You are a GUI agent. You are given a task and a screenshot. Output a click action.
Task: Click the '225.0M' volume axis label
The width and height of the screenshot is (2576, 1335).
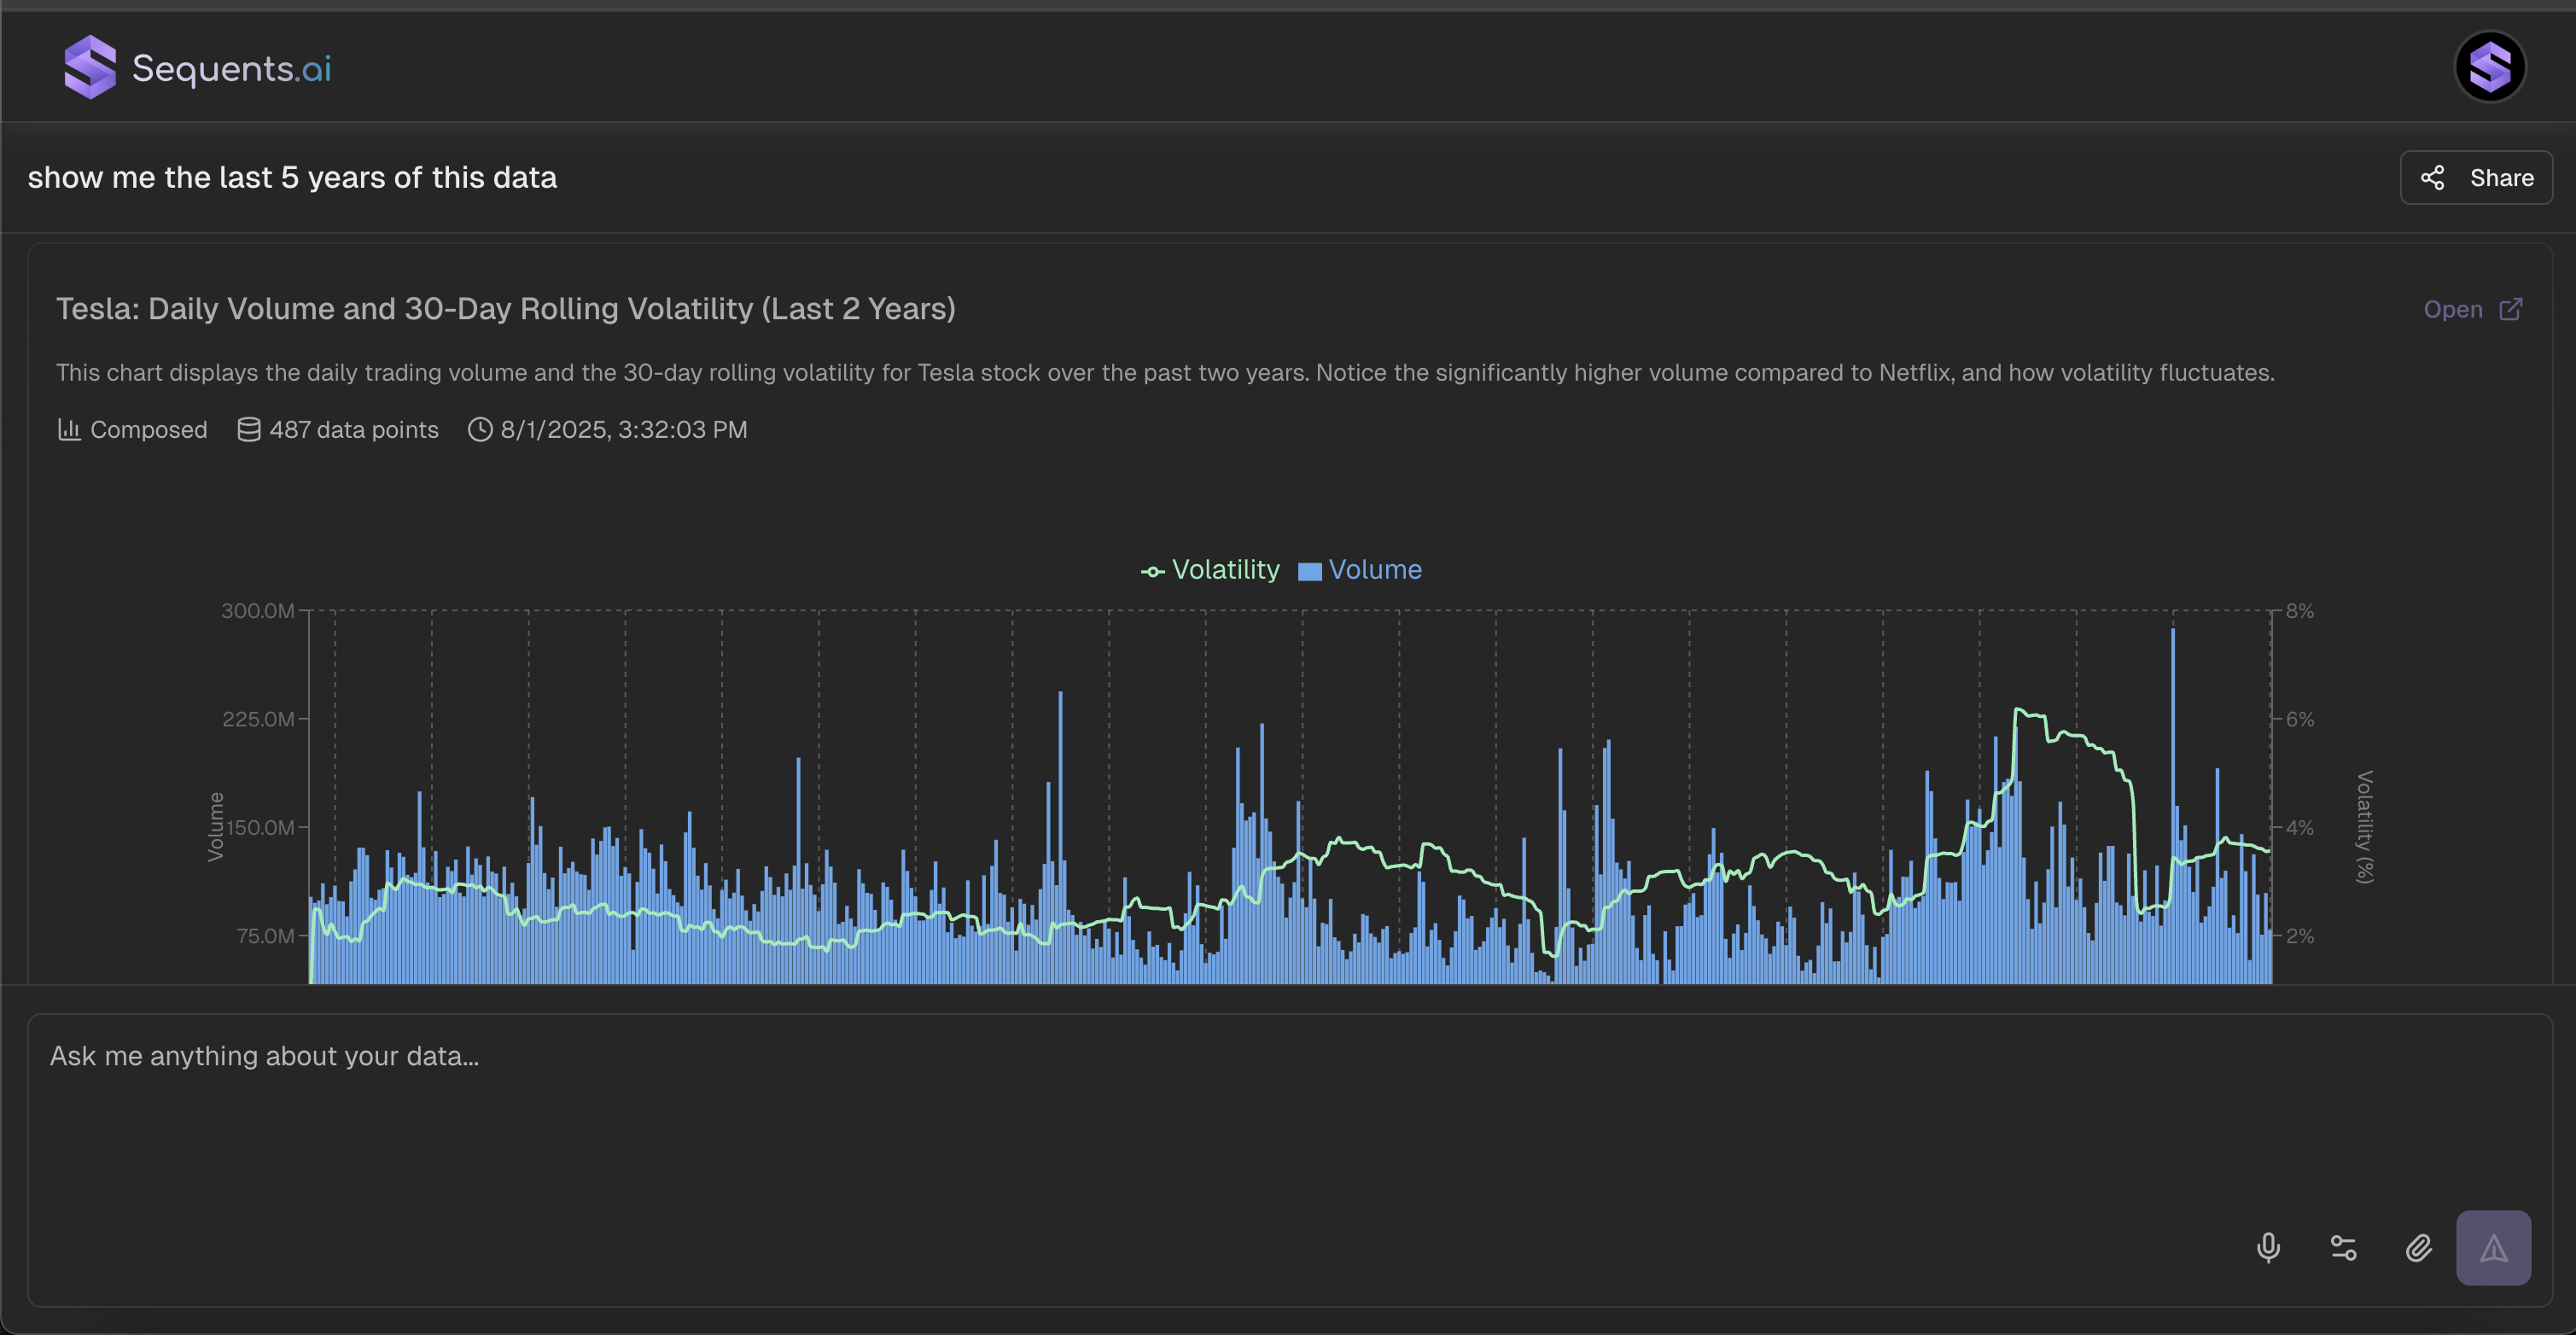click(258, 719)
